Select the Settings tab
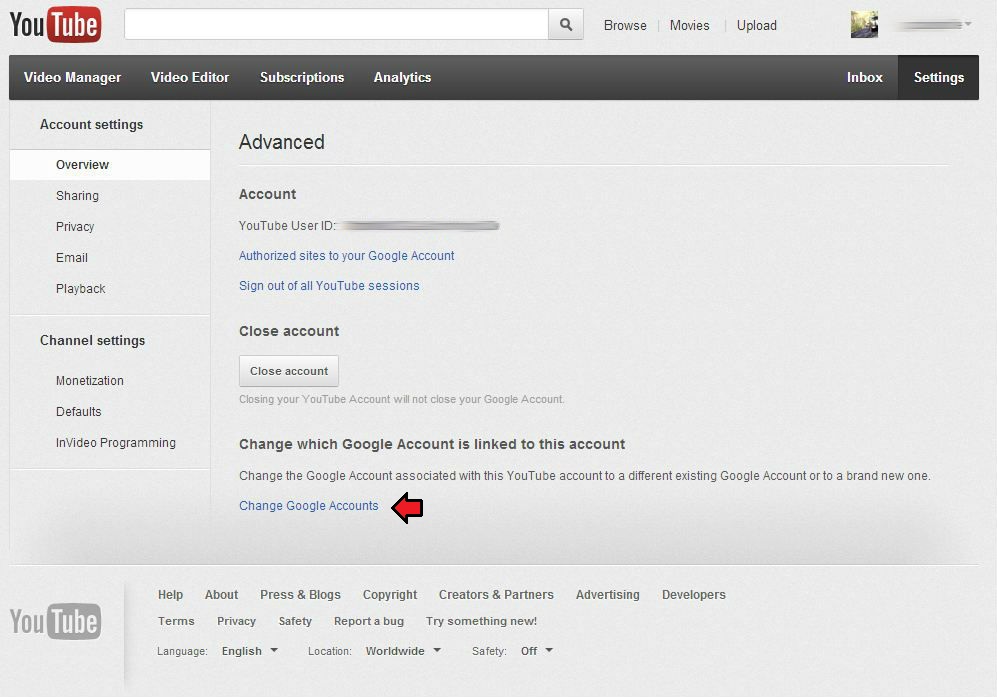 [x=939, y=77]
